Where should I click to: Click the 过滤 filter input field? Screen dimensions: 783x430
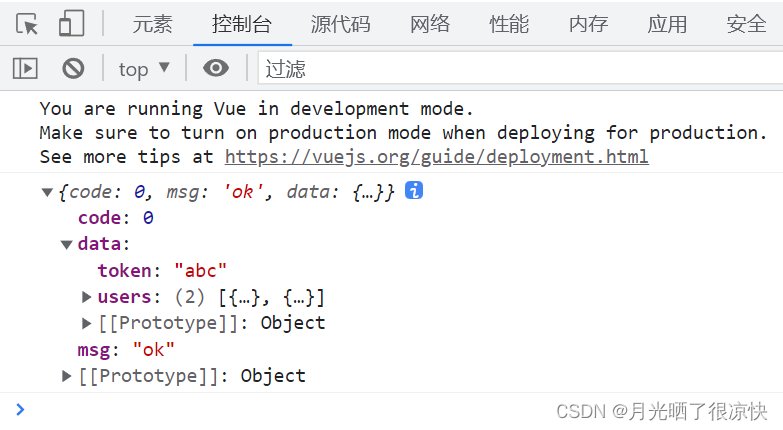[500, 68]
